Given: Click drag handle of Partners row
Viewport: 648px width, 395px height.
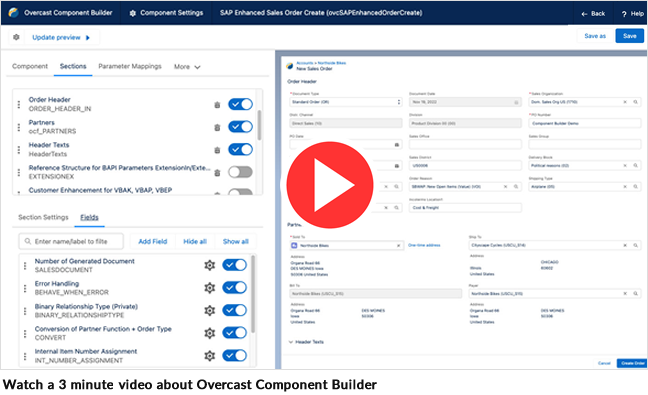Looking at the screenshot, I should click(19, 127).
